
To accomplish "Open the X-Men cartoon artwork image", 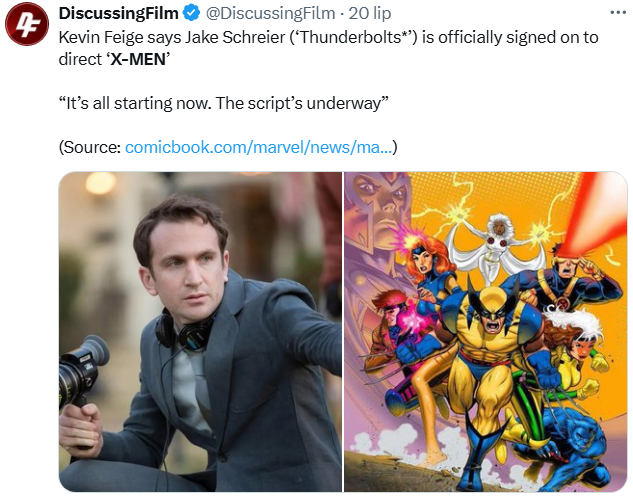I will click(x=486, y=331).
